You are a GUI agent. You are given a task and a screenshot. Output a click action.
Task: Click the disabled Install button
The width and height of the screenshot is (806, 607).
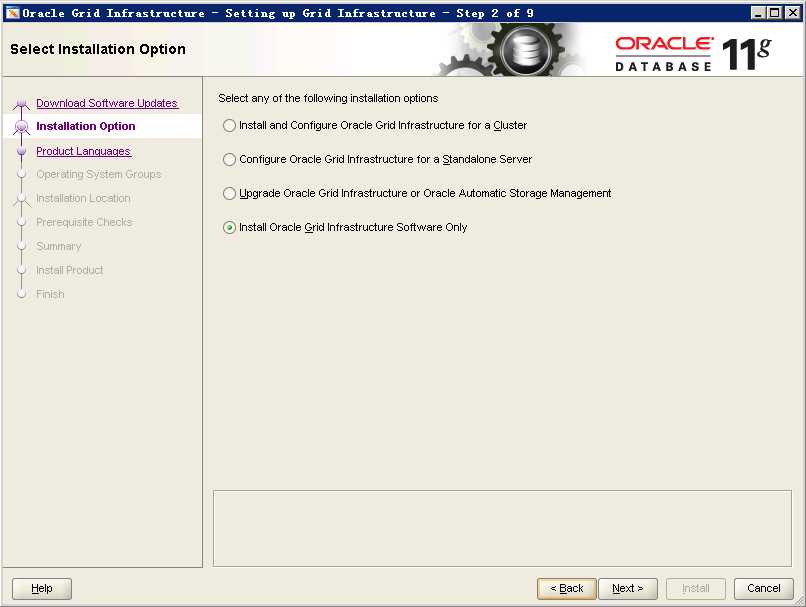(695, 588)
